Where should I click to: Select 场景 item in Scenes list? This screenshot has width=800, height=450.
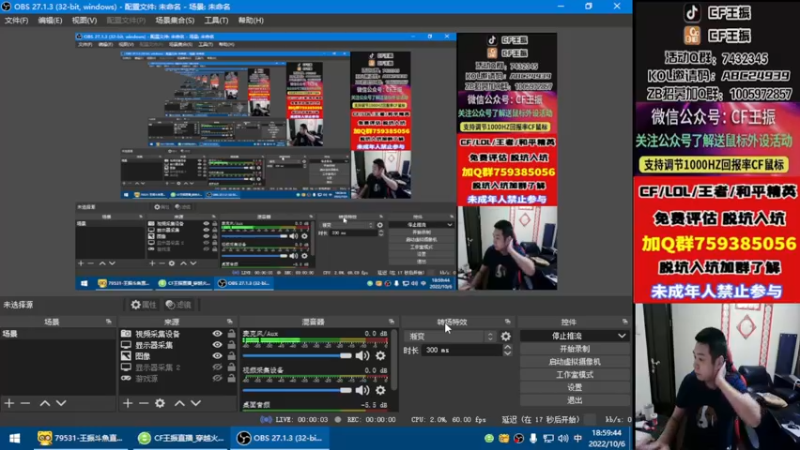tap(58, 334)
